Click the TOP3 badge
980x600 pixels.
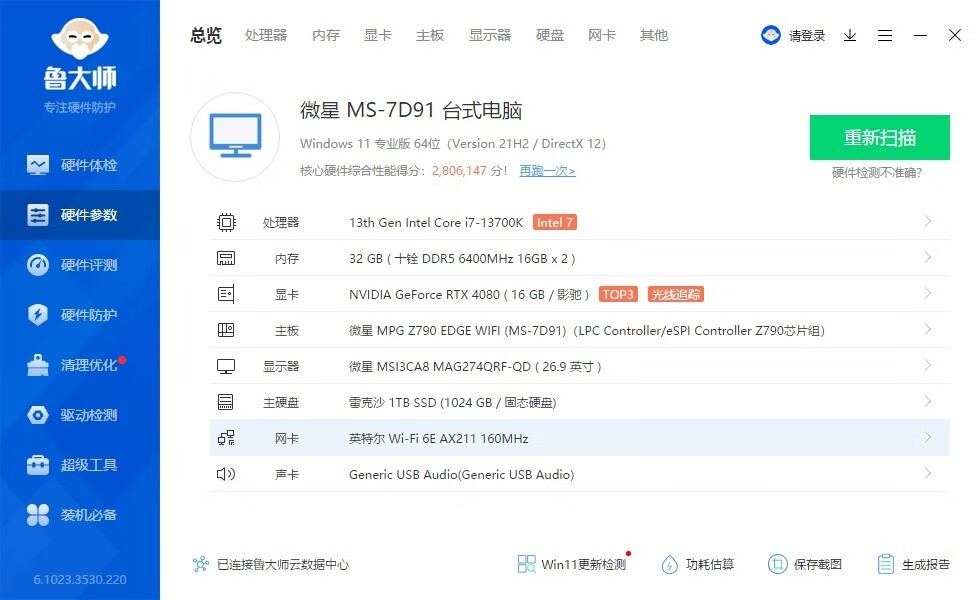(618, 294)
